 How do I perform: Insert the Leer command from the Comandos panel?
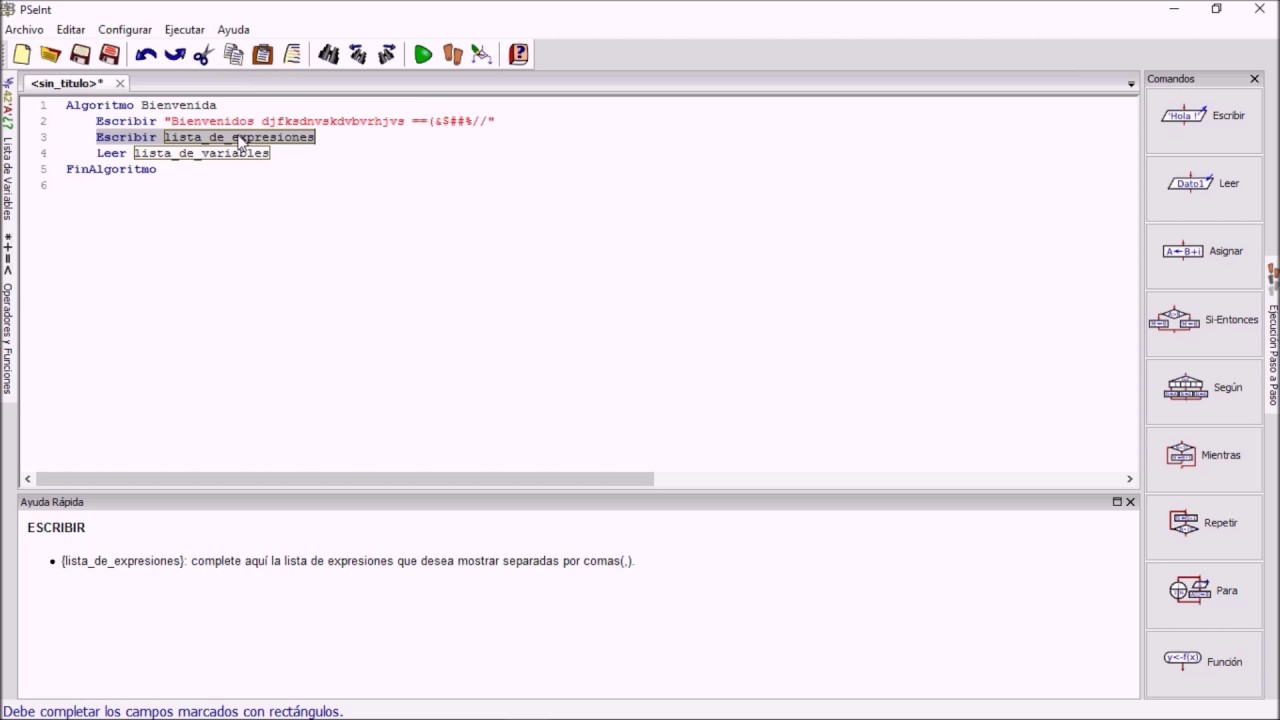(1204, 184)
